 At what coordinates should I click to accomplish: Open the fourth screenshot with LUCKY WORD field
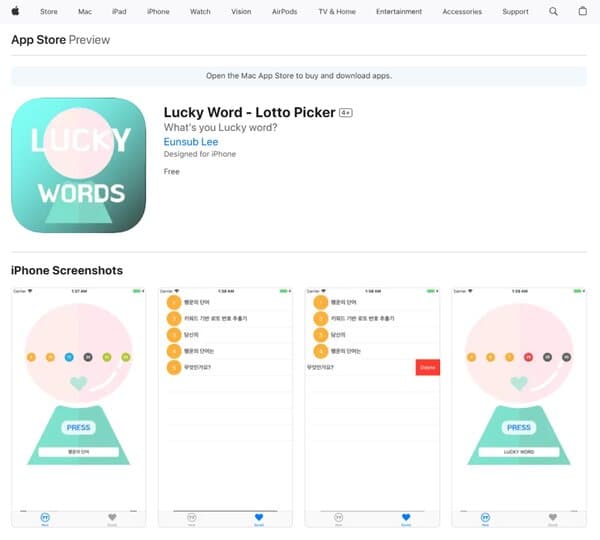coord(519,408)
